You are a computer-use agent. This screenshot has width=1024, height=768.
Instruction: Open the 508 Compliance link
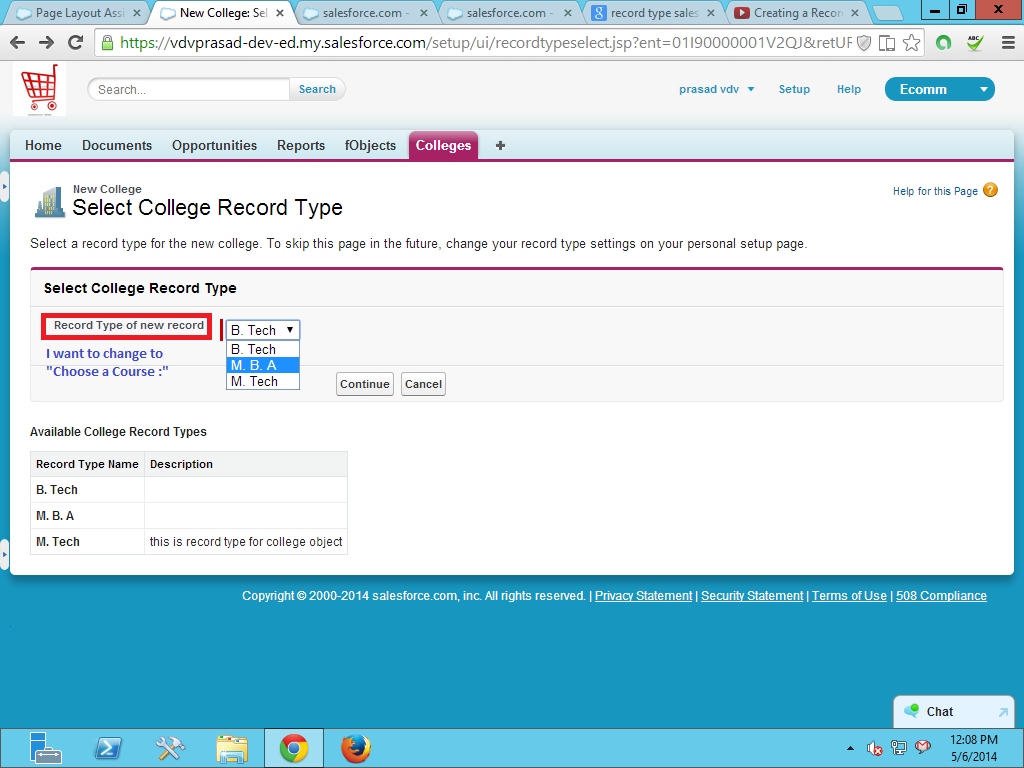941,596
